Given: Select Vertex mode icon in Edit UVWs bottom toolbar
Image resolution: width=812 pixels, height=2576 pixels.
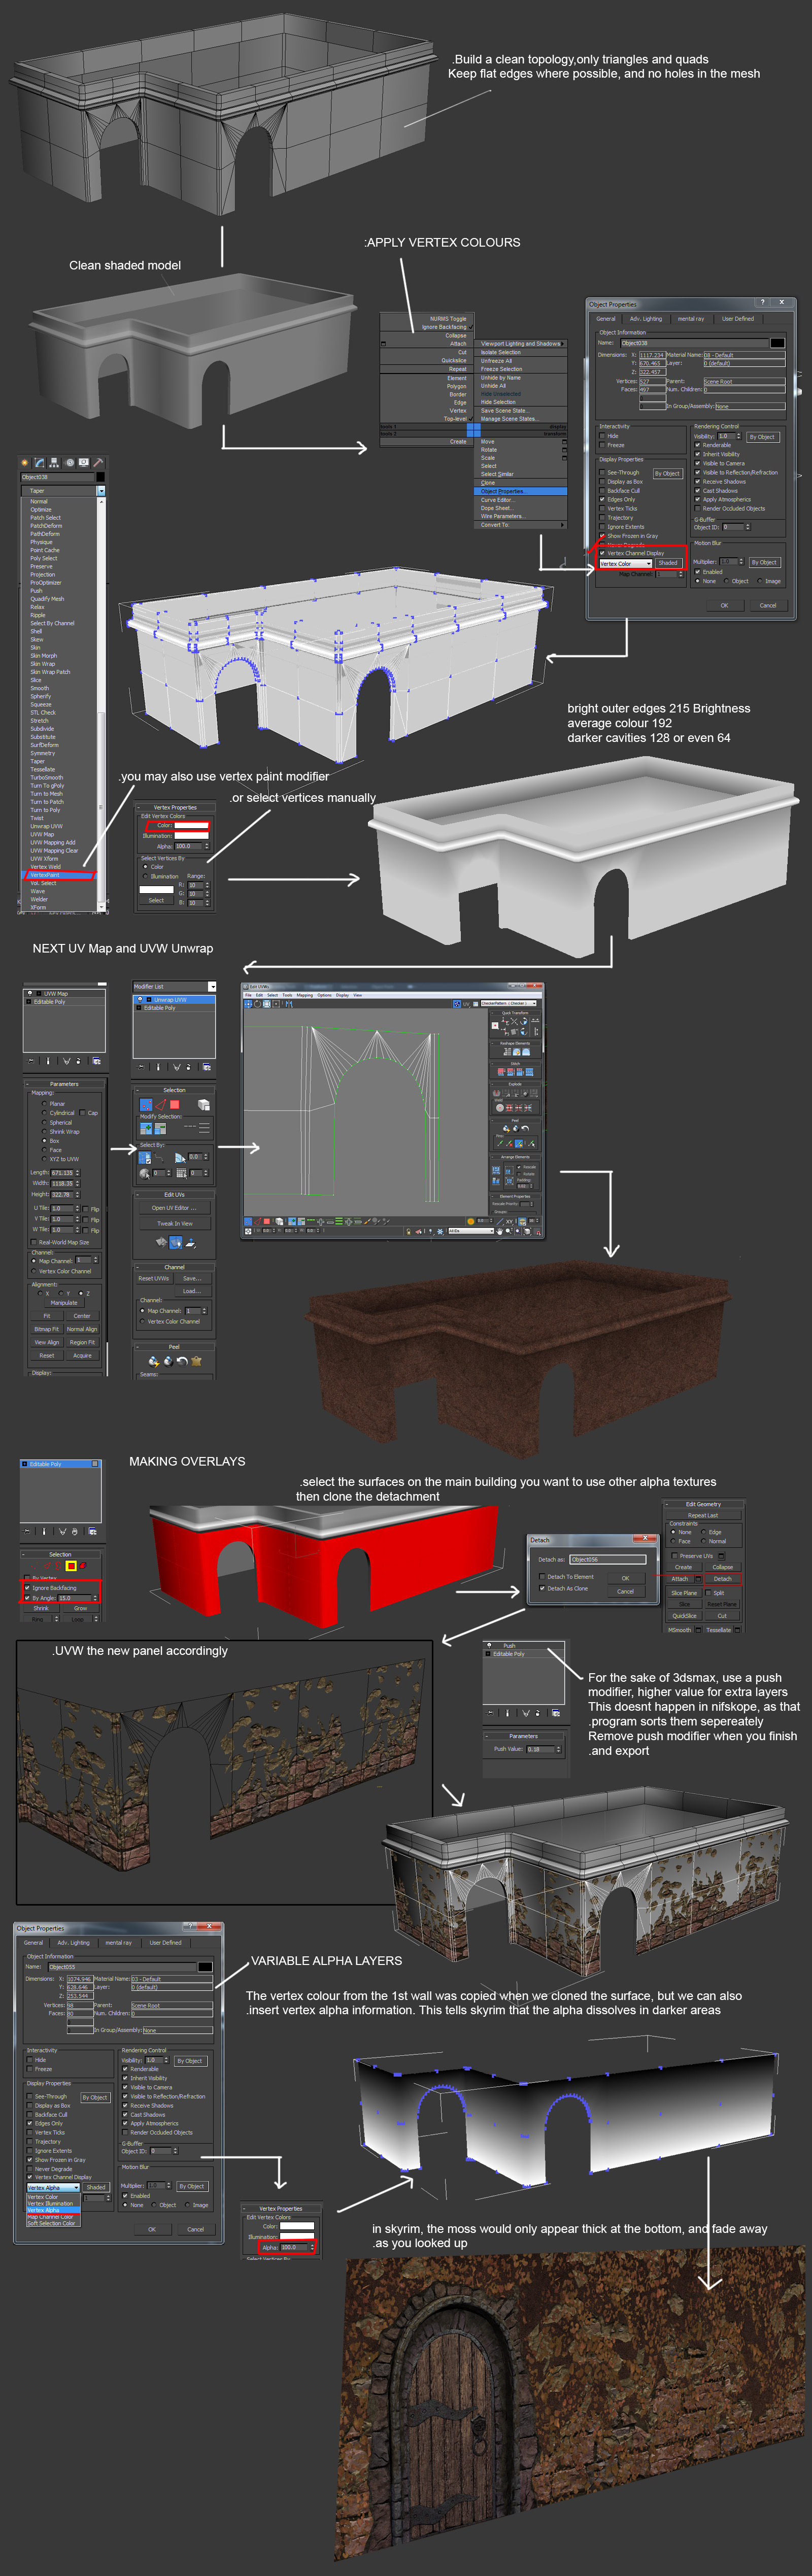Looking at the screenshot, I should [249, 1221].
